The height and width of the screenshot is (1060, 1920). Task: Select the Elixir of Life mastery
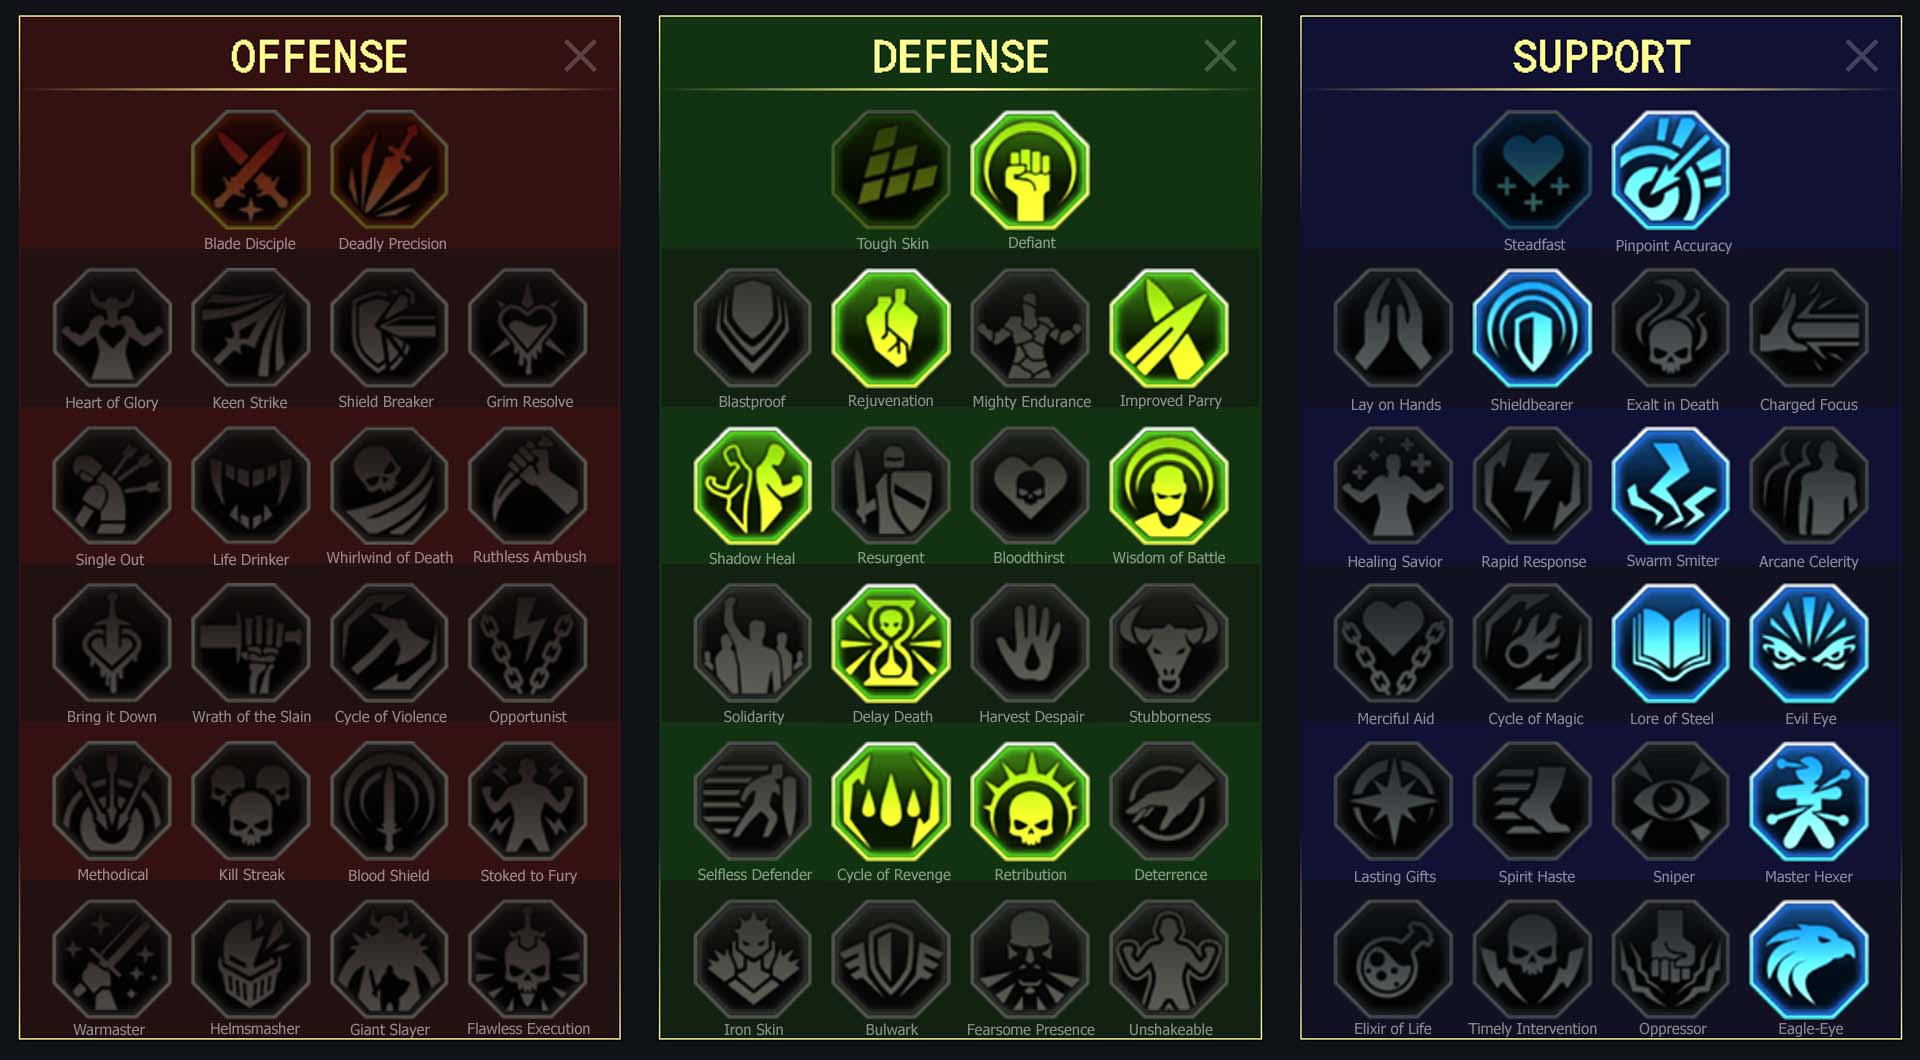point(1394,959)
